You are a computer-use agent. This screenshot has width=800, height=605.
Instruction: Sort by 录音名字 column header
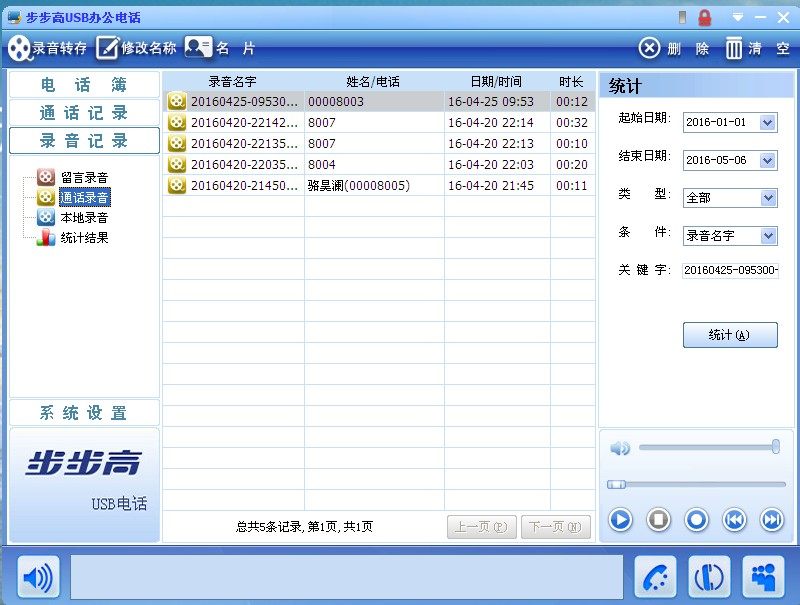tap(233, 82)
